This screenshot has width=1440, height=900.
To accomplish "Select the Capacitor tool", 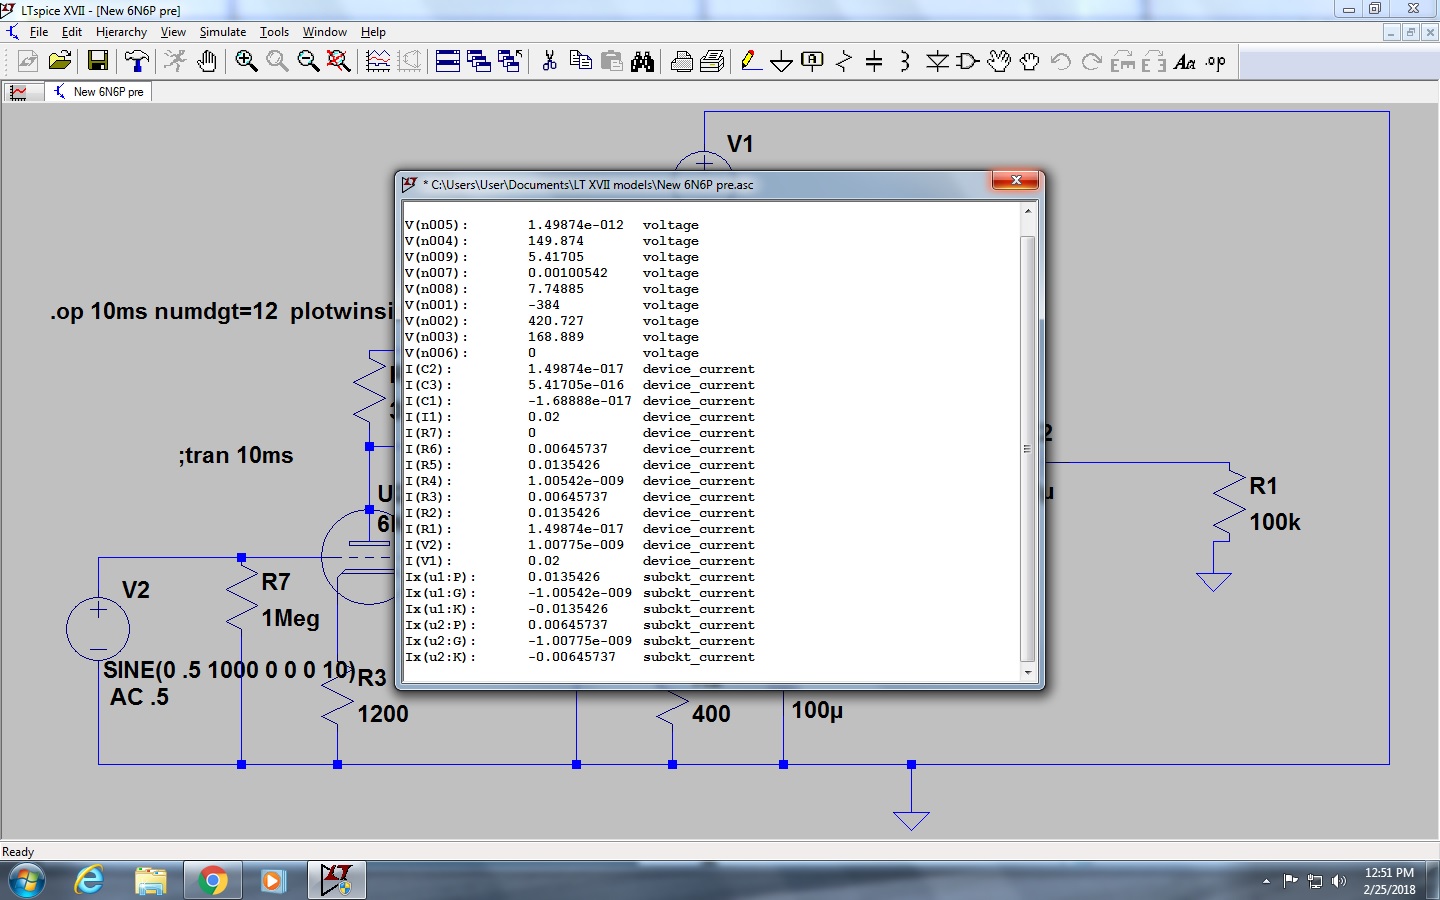I will pyautogui.click(x=874, y=62).
